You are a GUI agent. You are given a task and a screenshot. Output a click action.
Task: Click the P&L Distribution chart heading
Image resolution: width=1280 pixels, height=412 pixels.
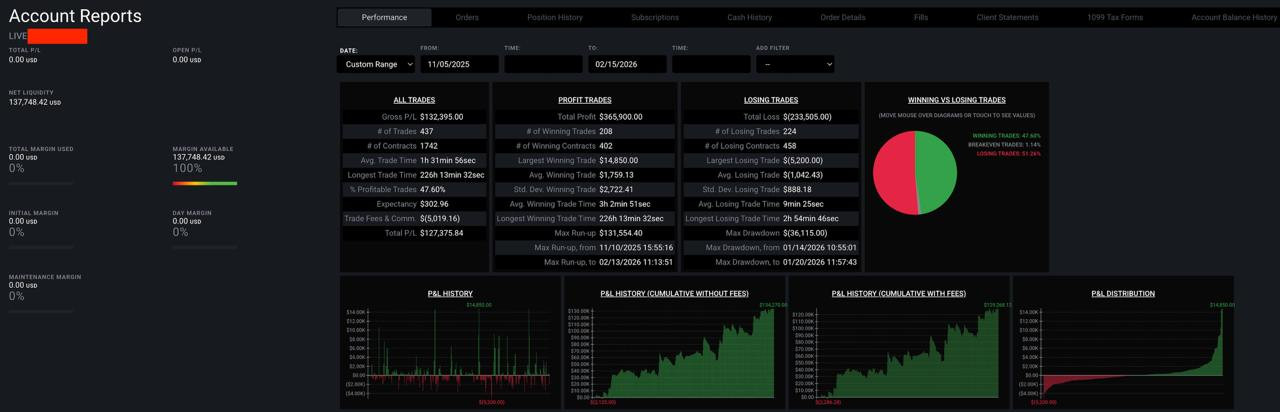pos(1122,293)
